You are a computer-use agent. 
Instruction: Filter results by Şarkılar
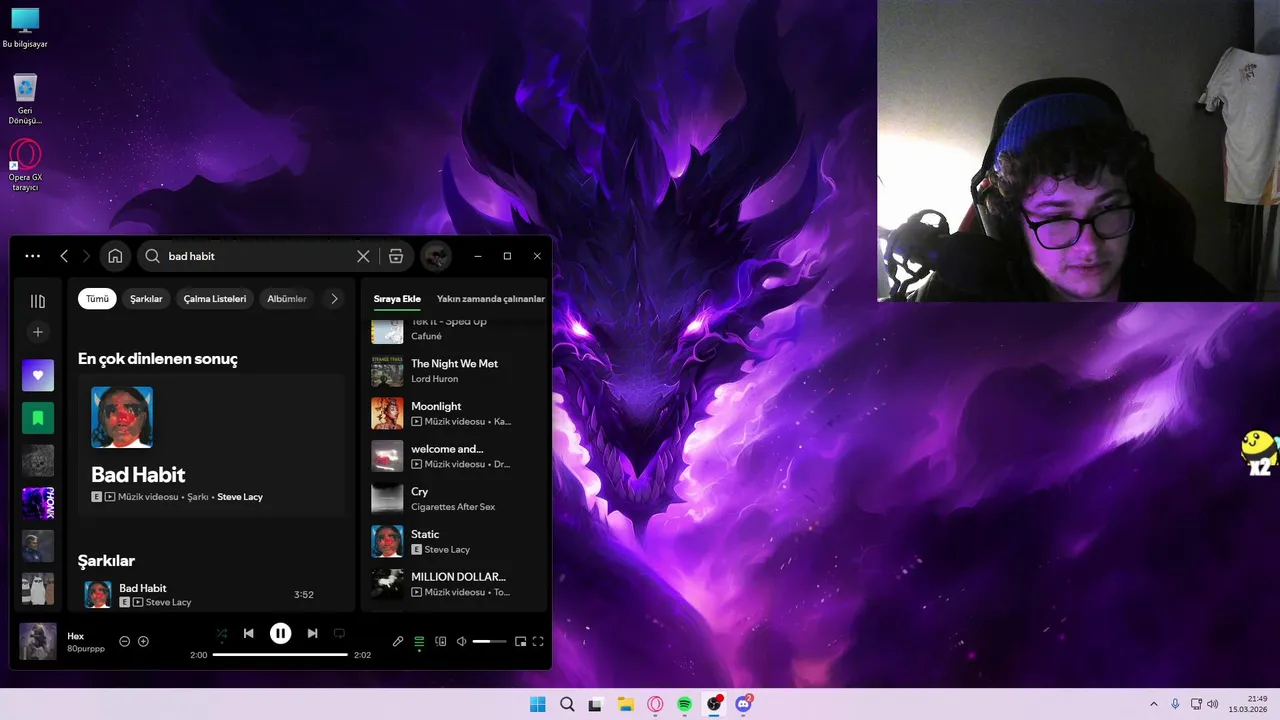pyautogui.click(x=146, y=298)
